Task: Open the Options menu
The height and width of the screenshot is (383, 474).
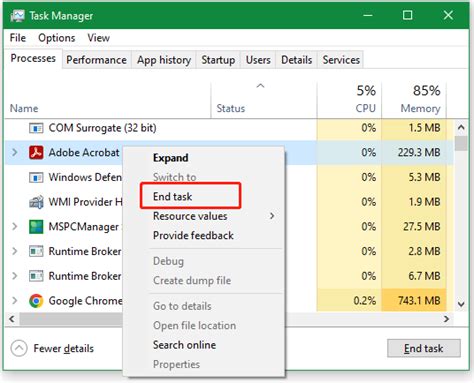Action: tap(57, 38)
